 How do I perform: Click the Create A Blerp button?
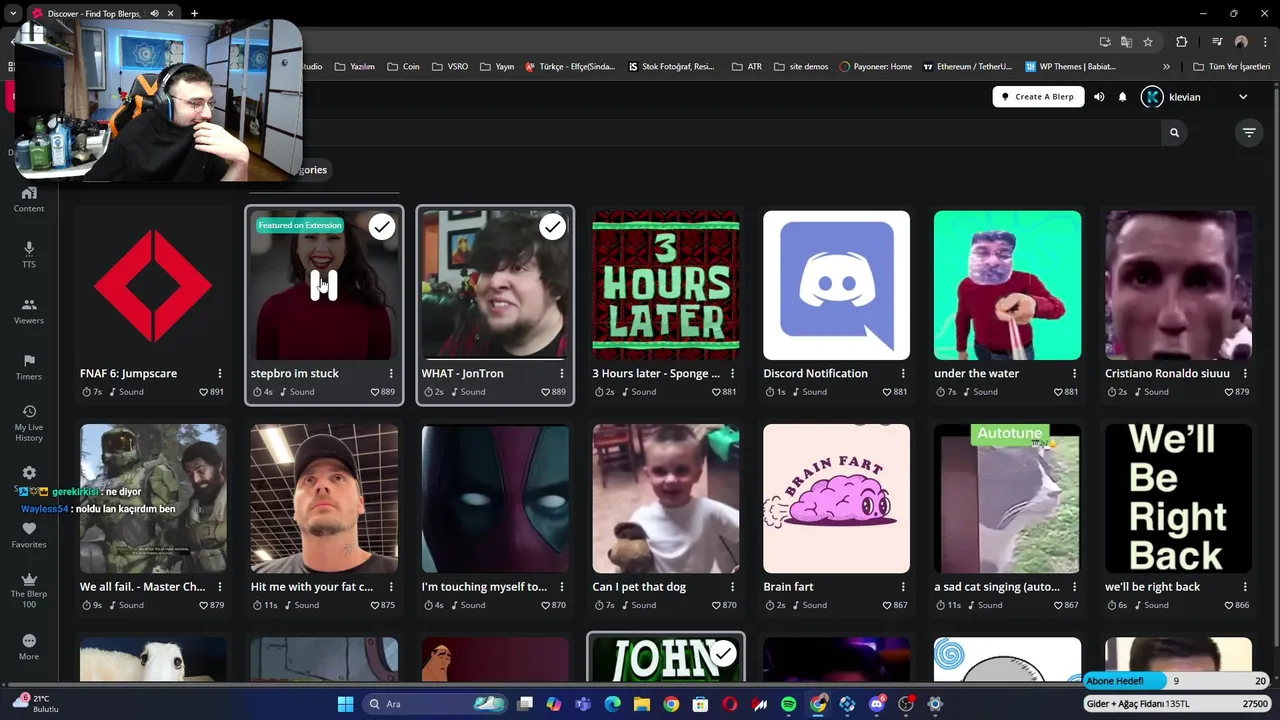point(1038,97)
